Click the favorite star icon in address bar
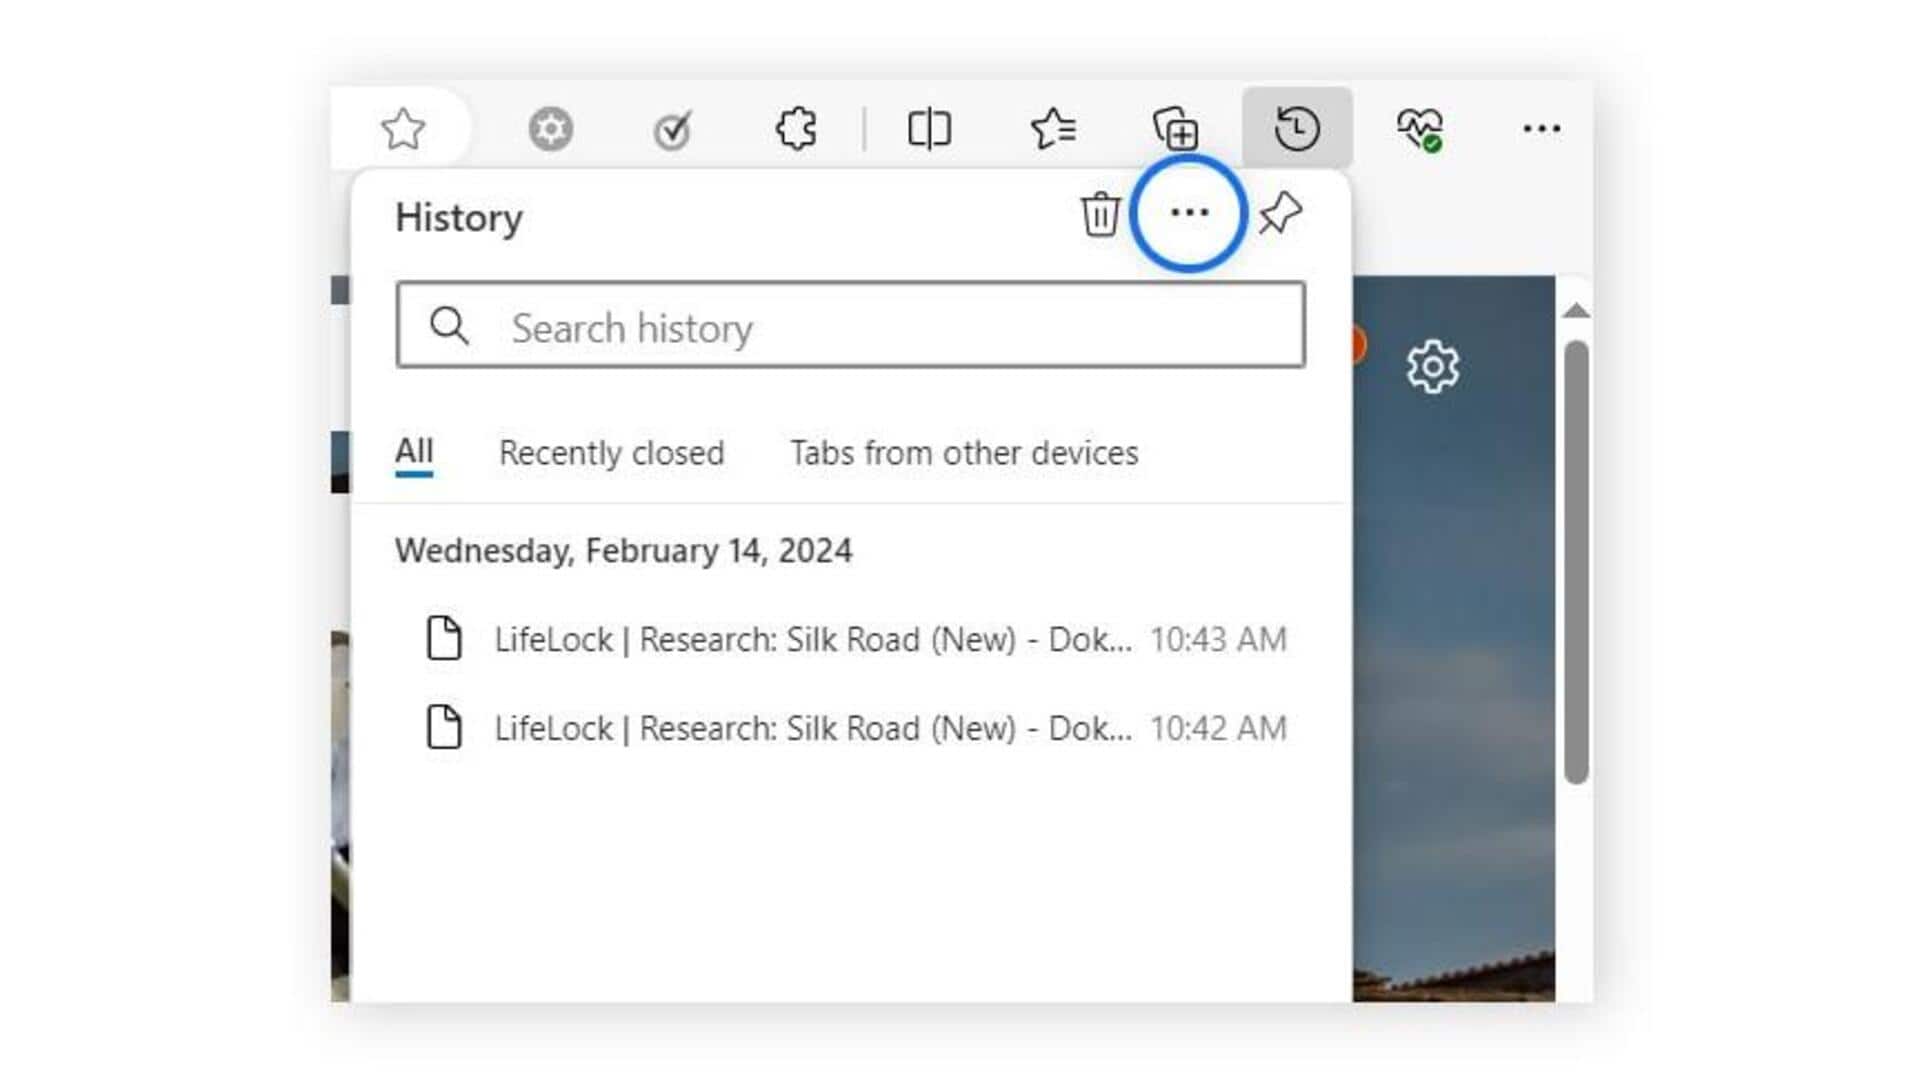The image size is (1920, 1080). (403, 129)
